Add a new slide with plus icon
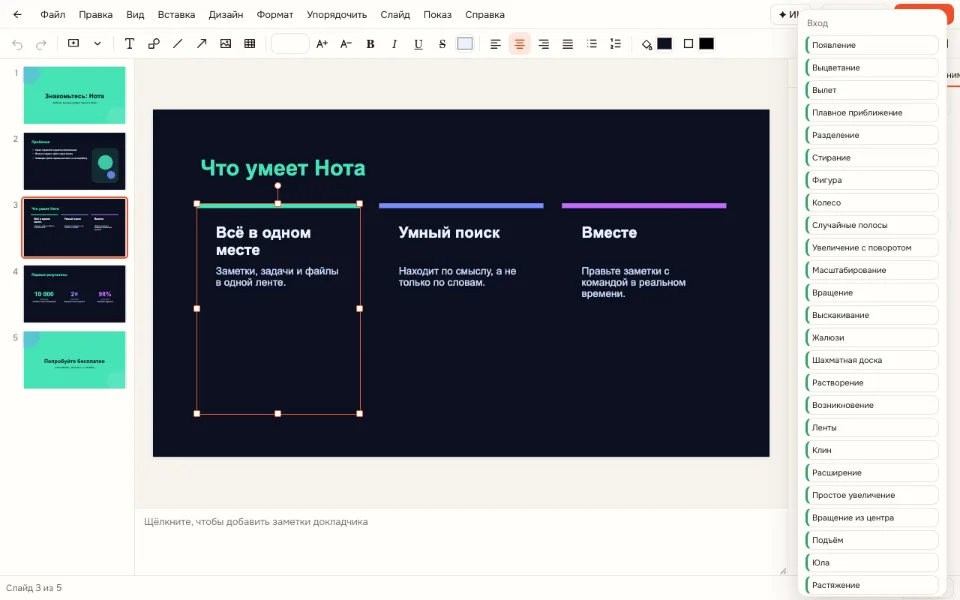This screenshot has height=600, width=960. point(73,43)
